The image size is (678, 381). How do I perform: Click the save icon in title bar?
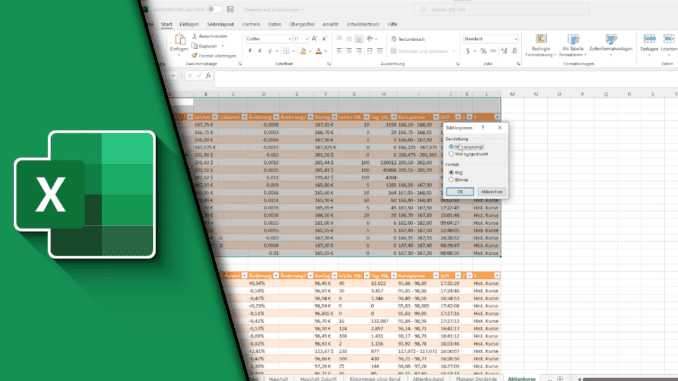tap(230, 9)
